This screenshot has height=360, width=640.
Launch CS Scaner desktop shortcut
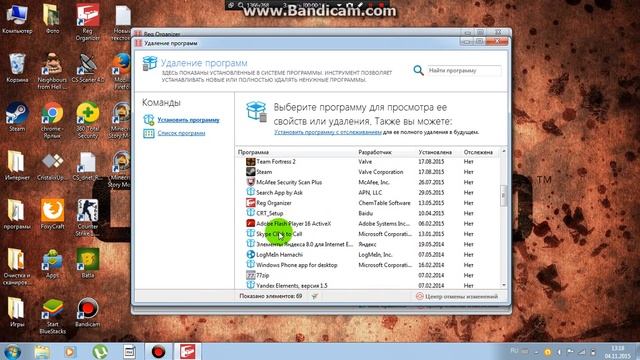(x=87, y=68)
